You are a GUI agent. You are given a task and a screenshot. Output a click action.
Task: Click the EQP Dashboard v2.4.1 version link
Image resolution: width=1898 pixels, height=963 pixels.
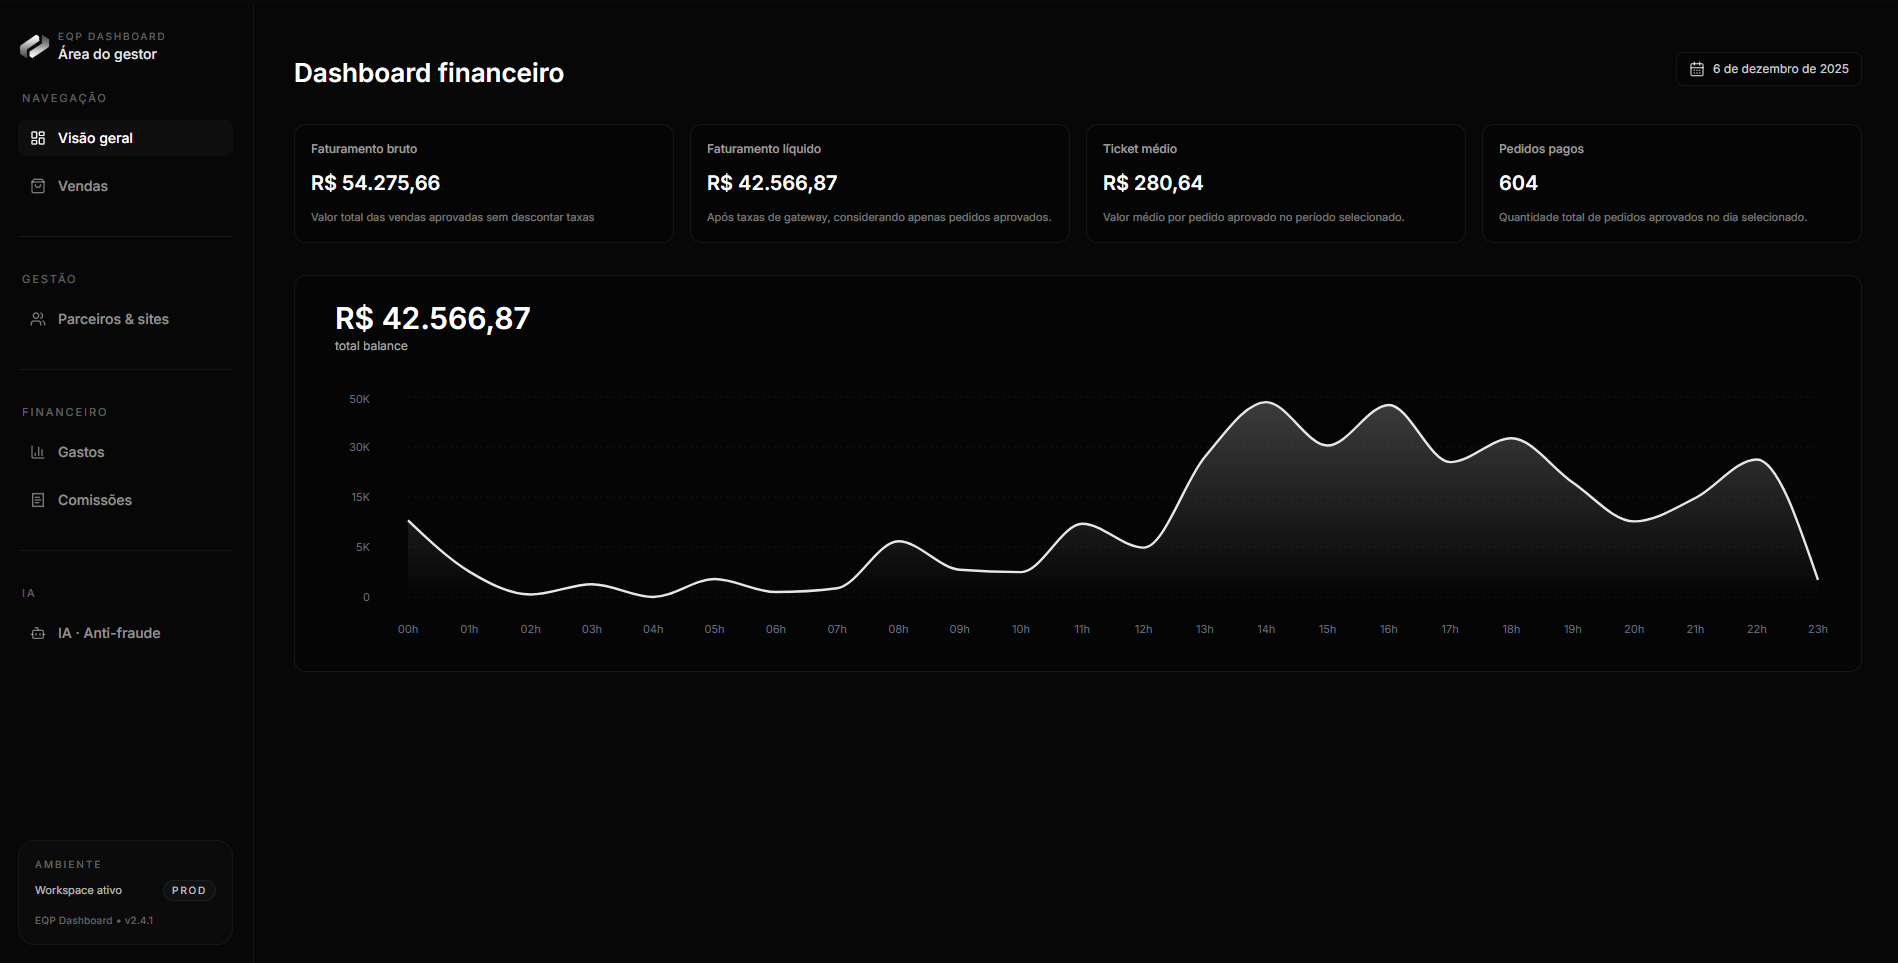coord(94,919)
